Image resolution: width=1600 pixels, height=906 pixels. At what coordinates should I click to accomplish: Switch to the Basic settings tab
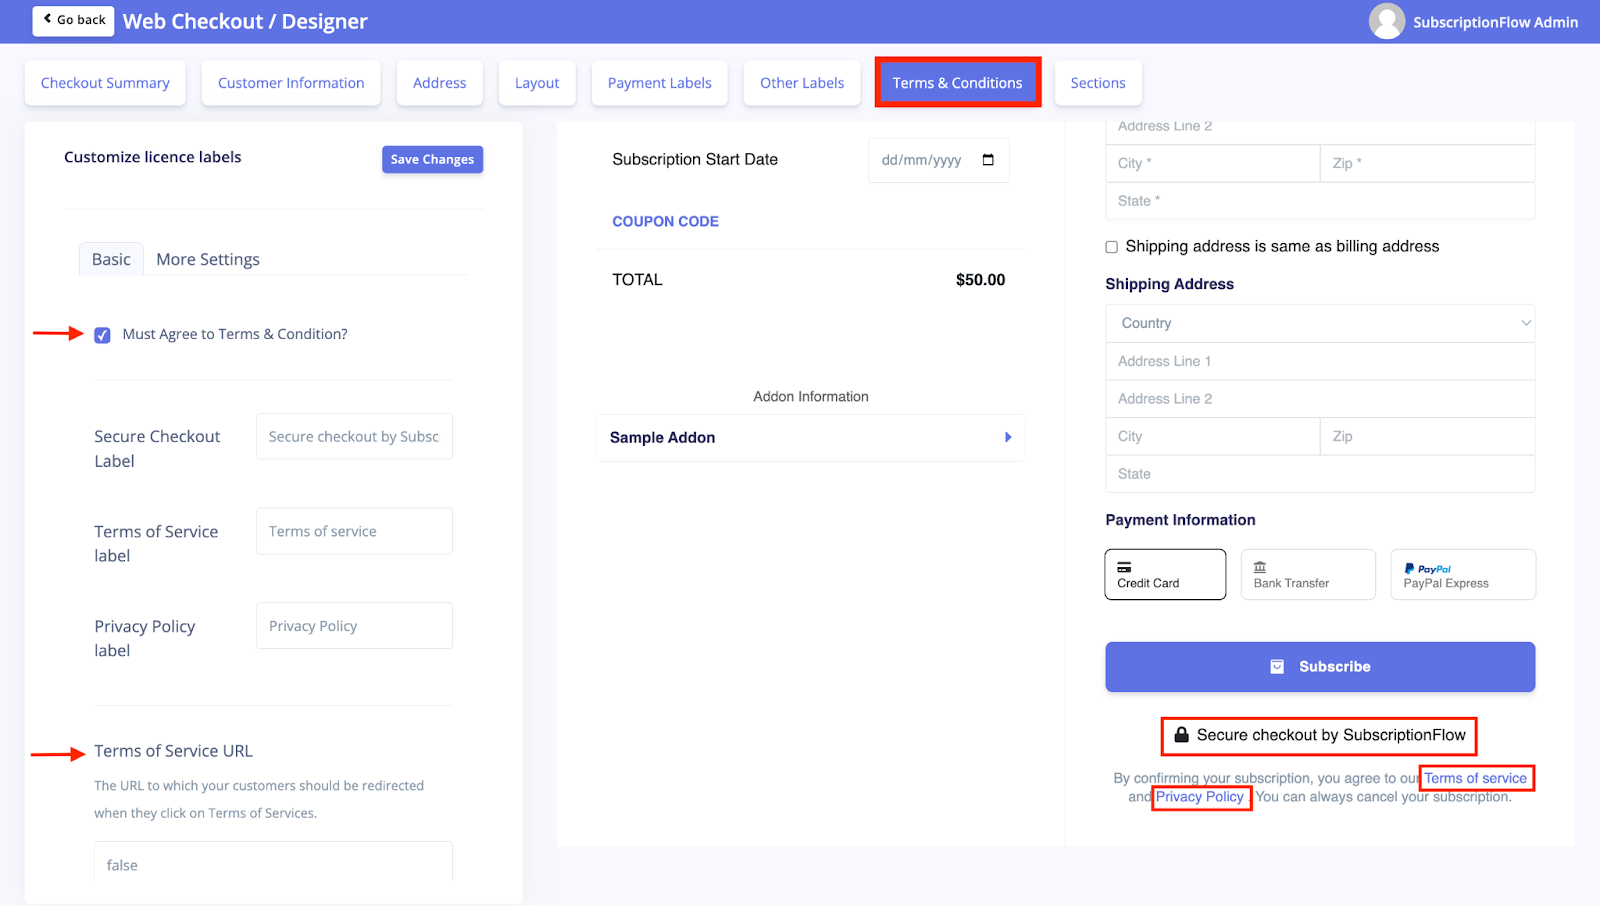[x=111, y=259]
